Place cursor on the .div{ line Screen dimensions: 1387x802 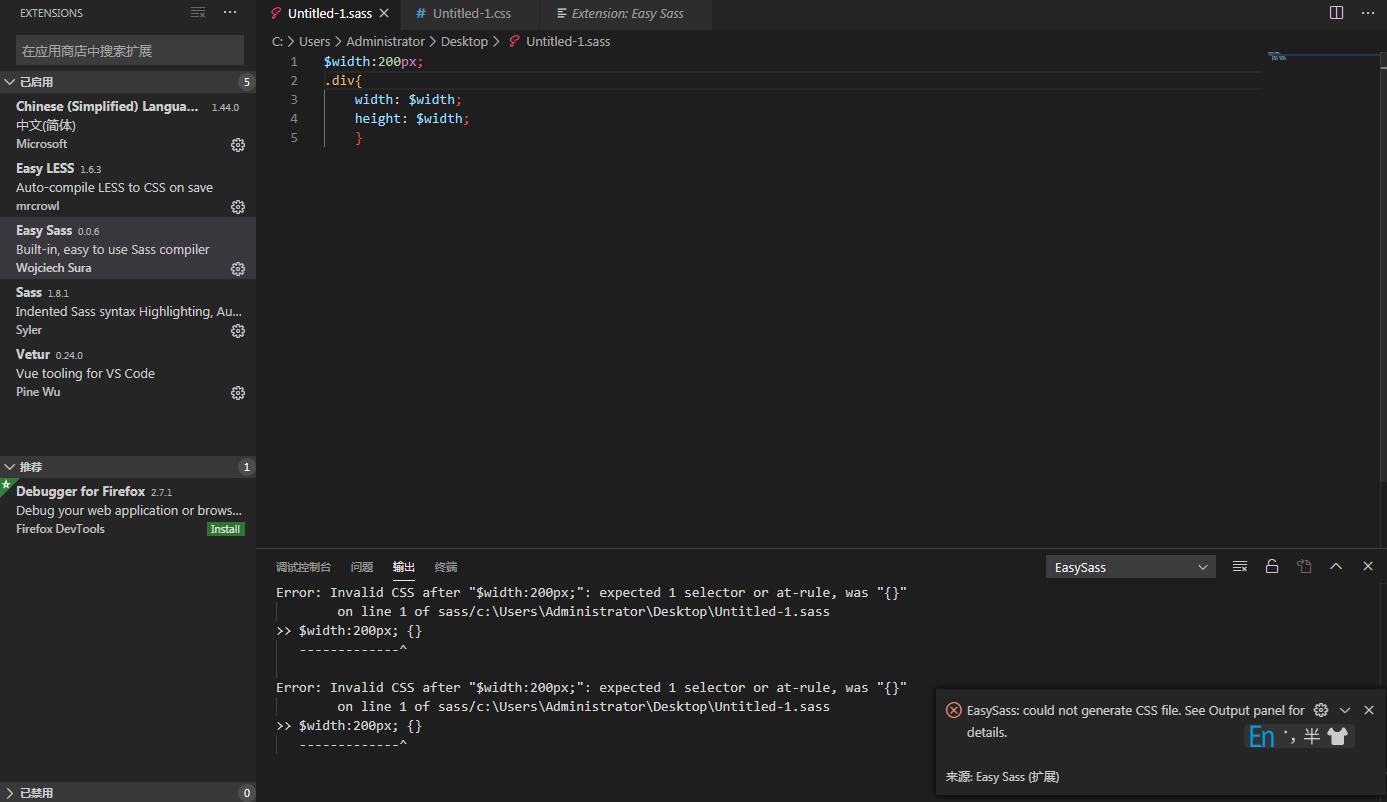tap(343, 80)
